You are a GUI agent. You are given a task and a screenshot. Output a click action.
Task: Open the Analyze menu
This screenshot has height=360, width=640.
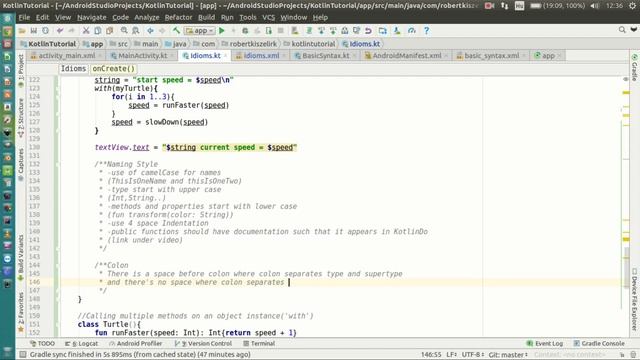point(147,18)
